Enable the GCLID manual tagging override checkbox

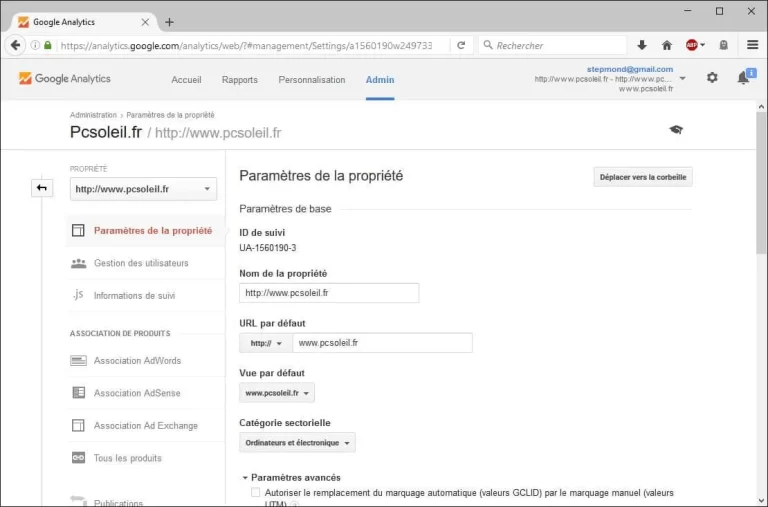(255, 492)
